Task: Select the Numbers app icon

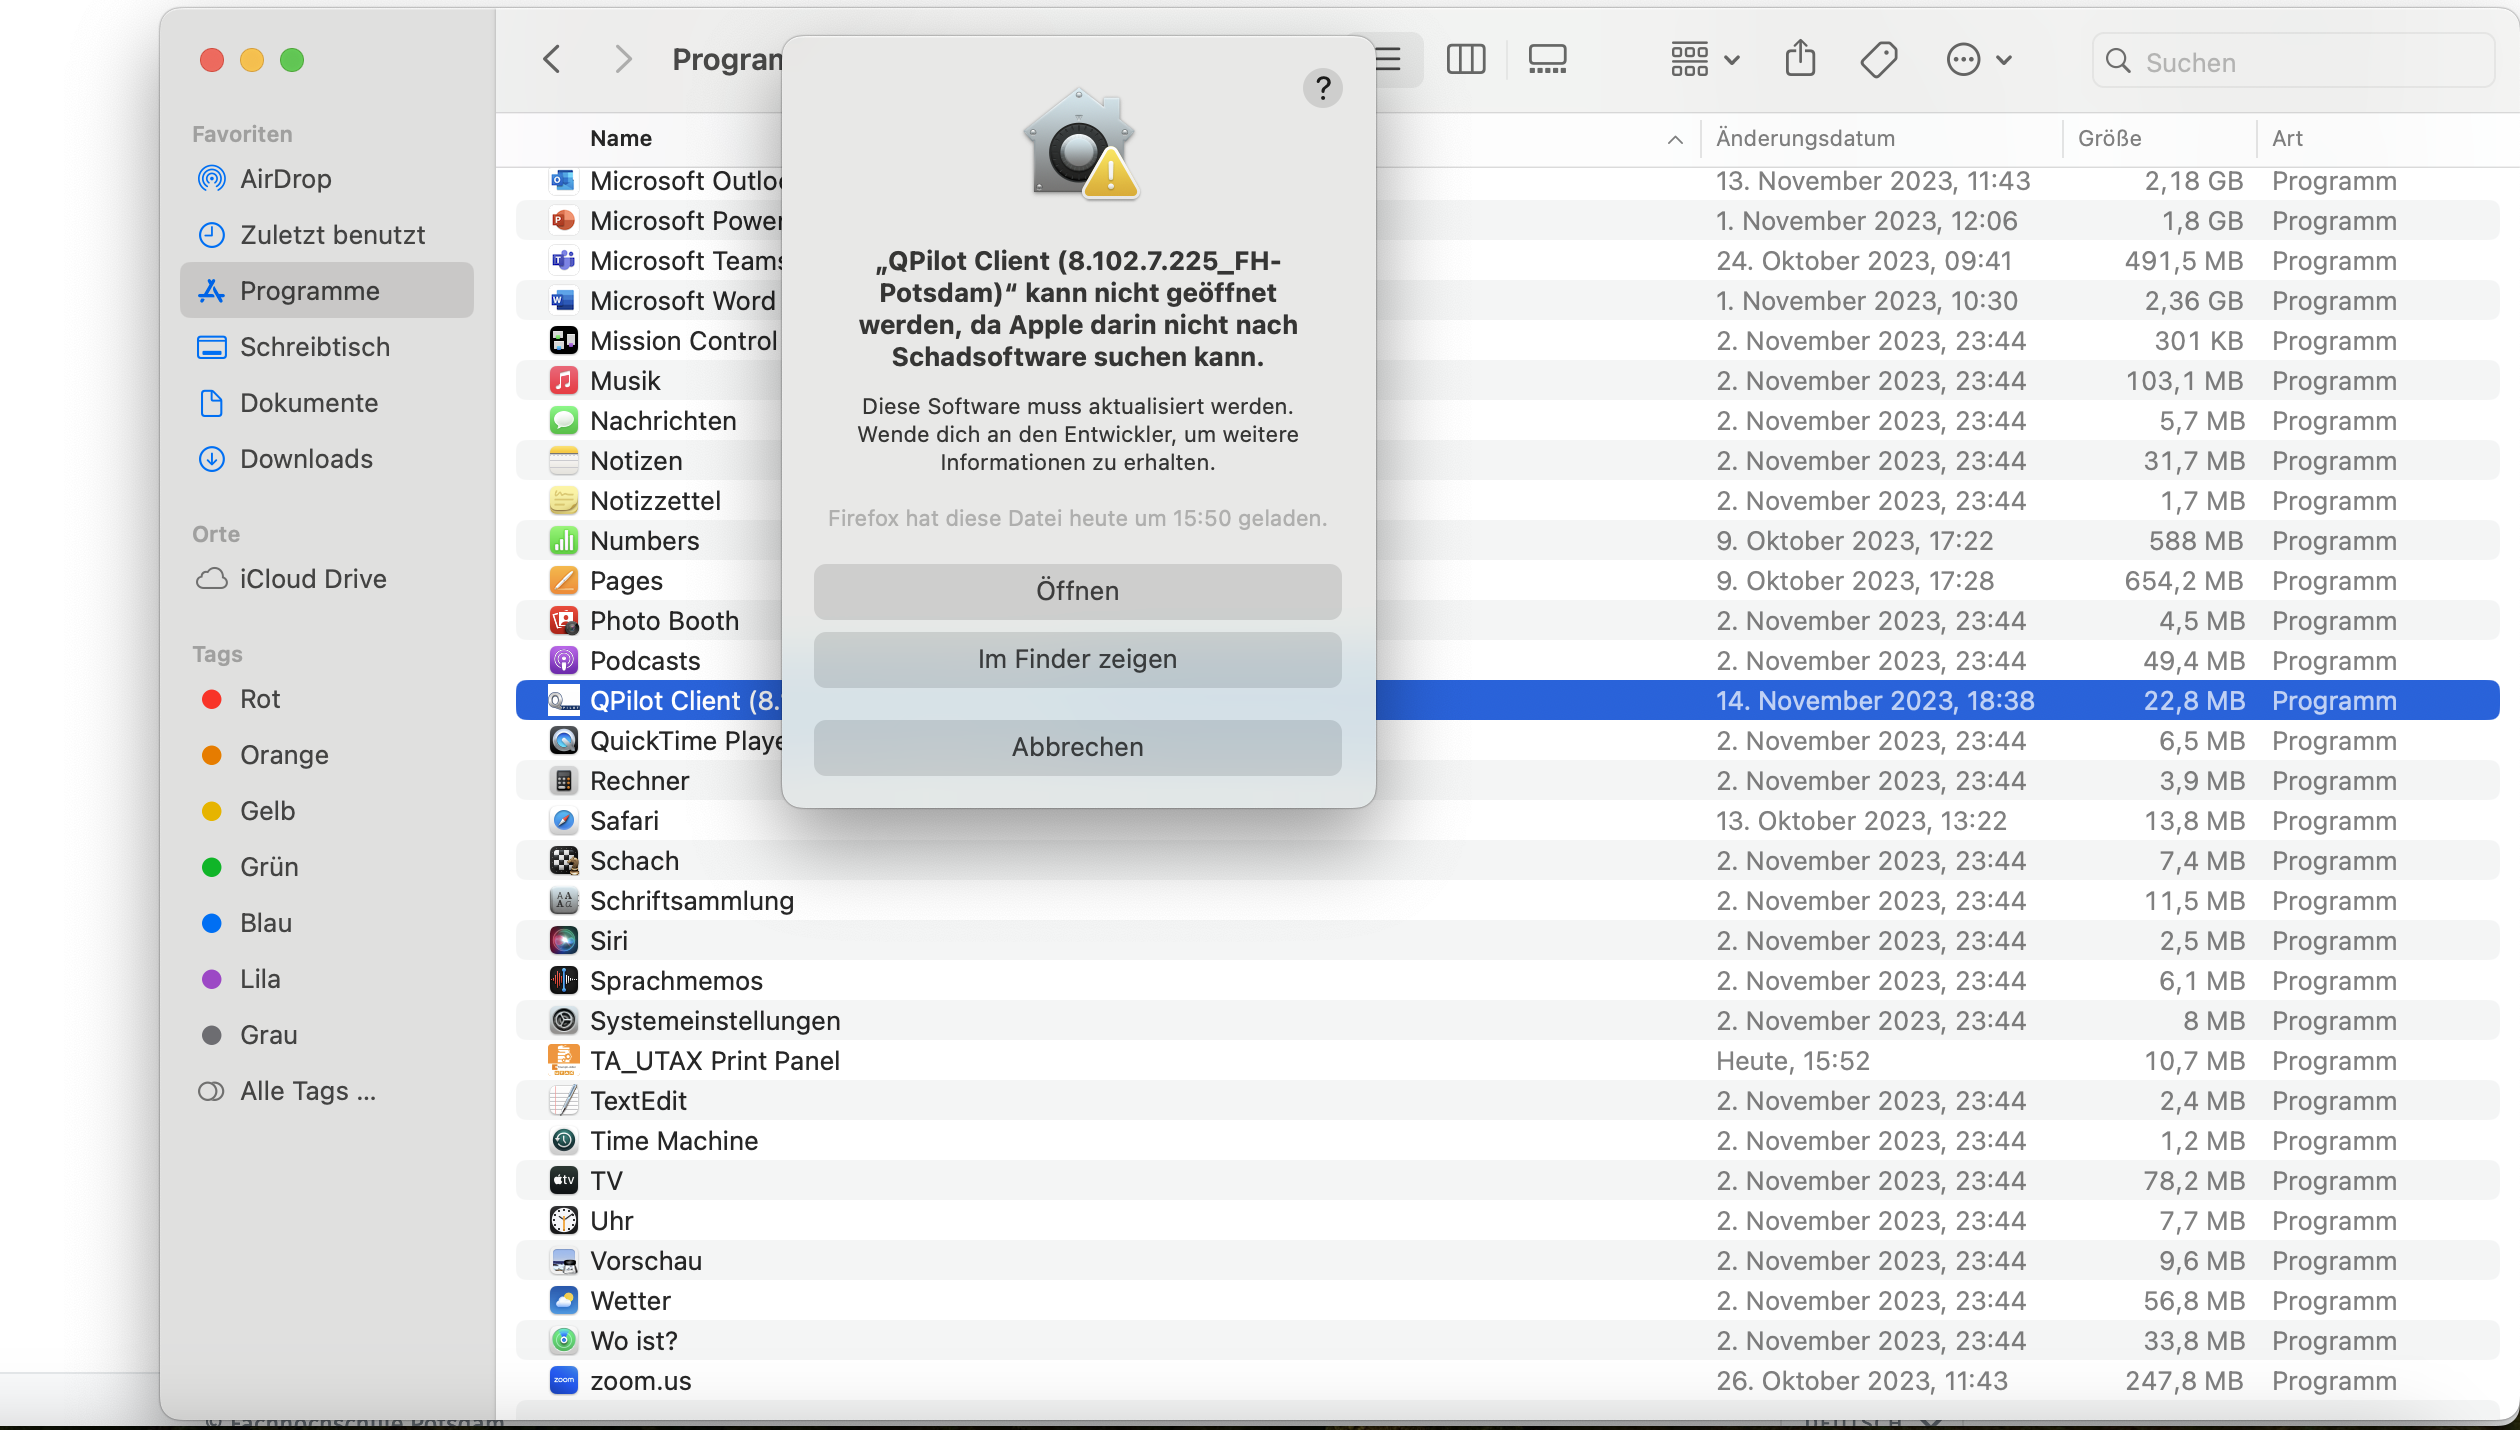Action: coord(564,541)
